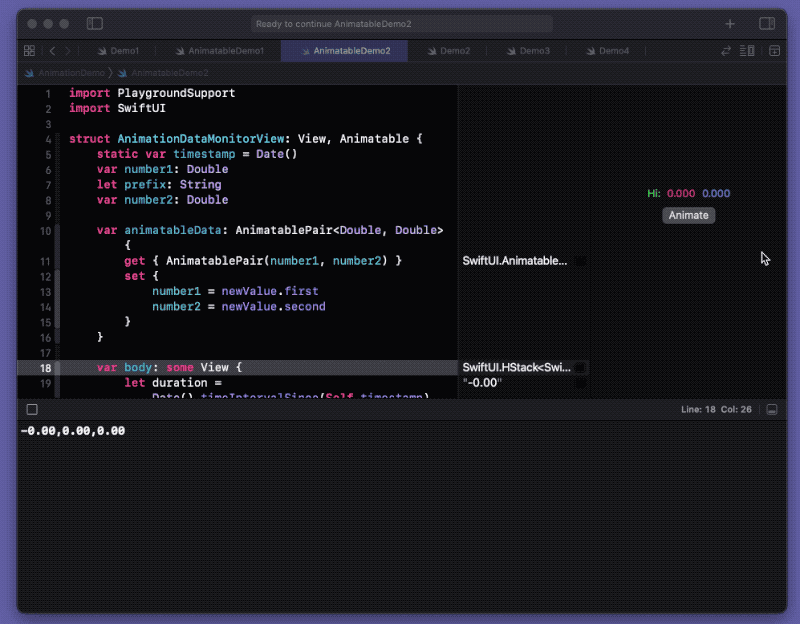
Task: Toggle inline result for SwiftUI.HStack
Action: [x=578, y=368]
